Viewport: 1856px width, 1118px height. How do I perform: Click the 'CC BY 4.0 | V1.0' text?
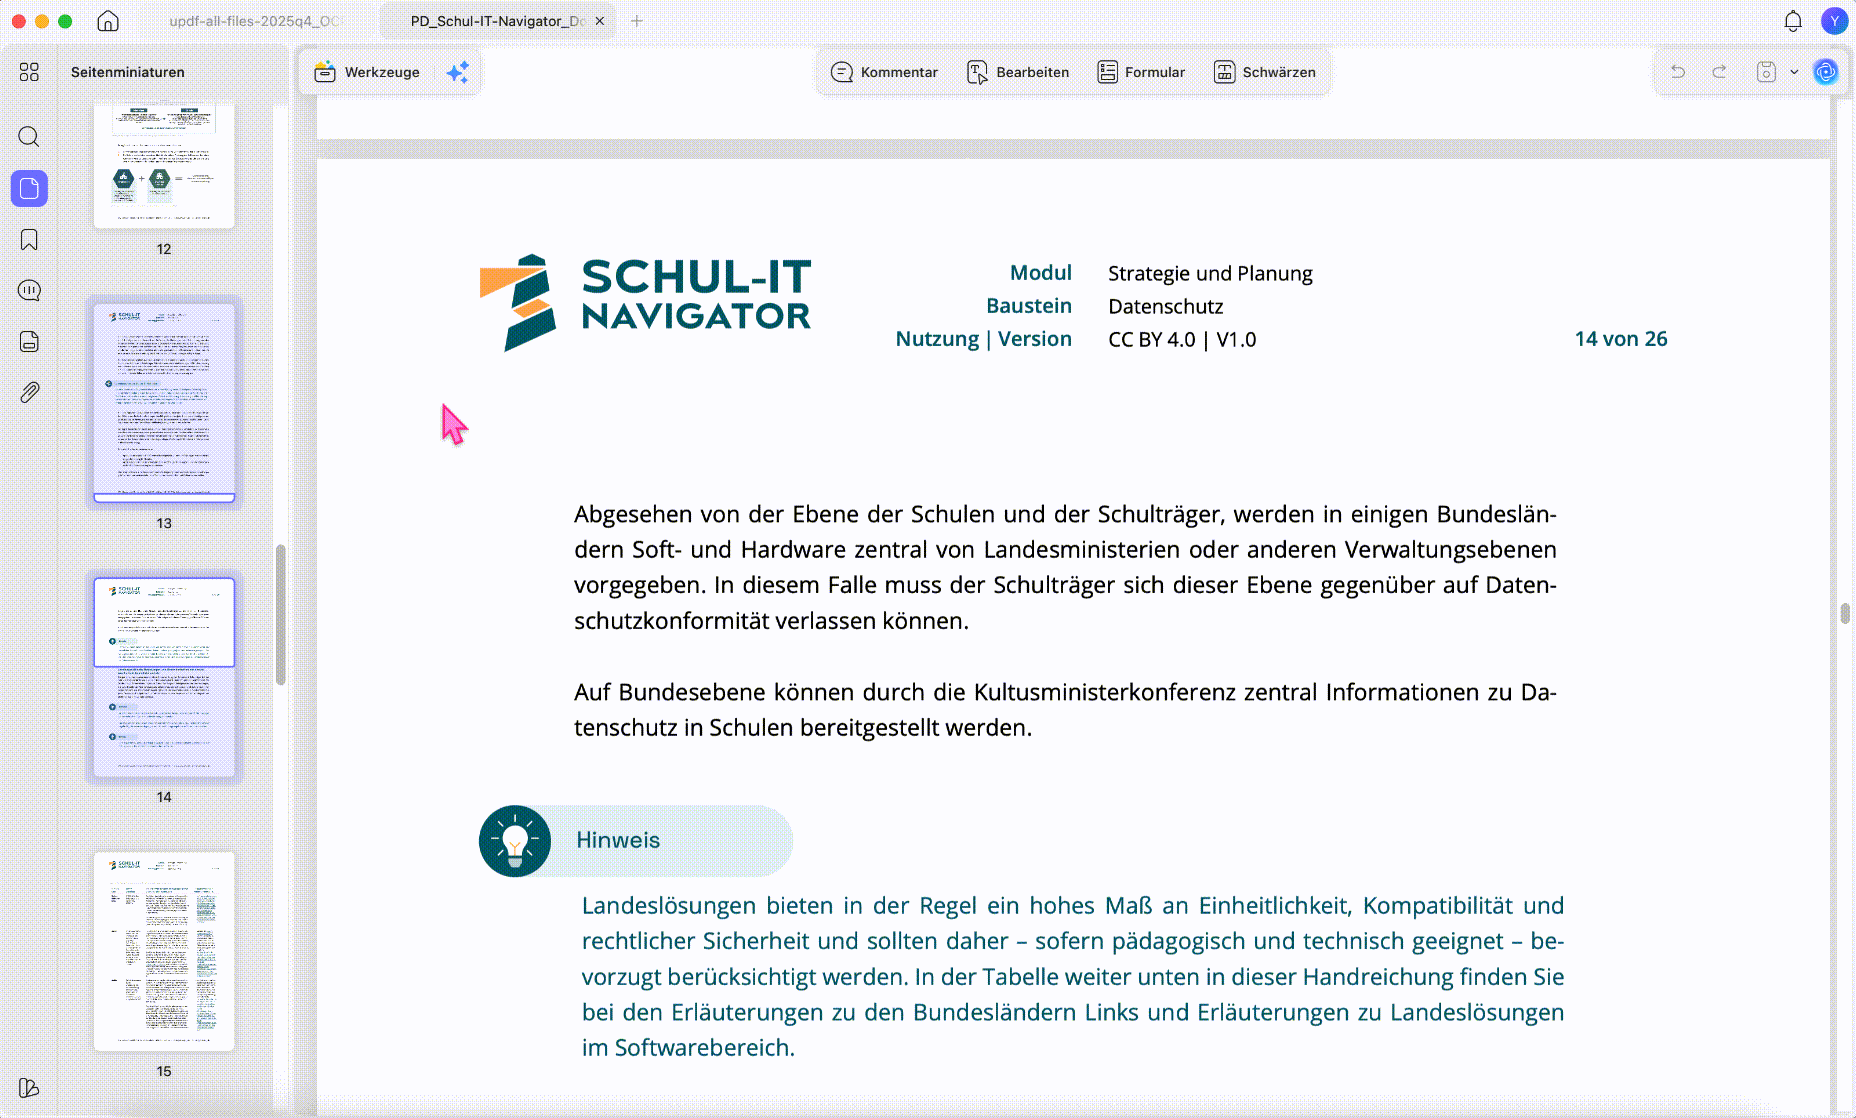click(x=1182, y=339)
